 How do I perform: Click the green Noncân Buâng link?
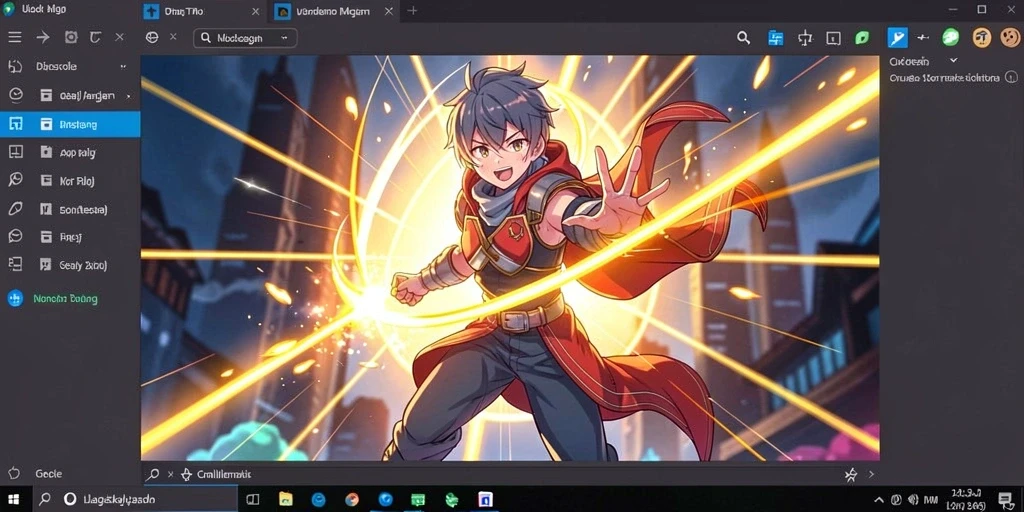pyautogui.click(x=65, y=299)
